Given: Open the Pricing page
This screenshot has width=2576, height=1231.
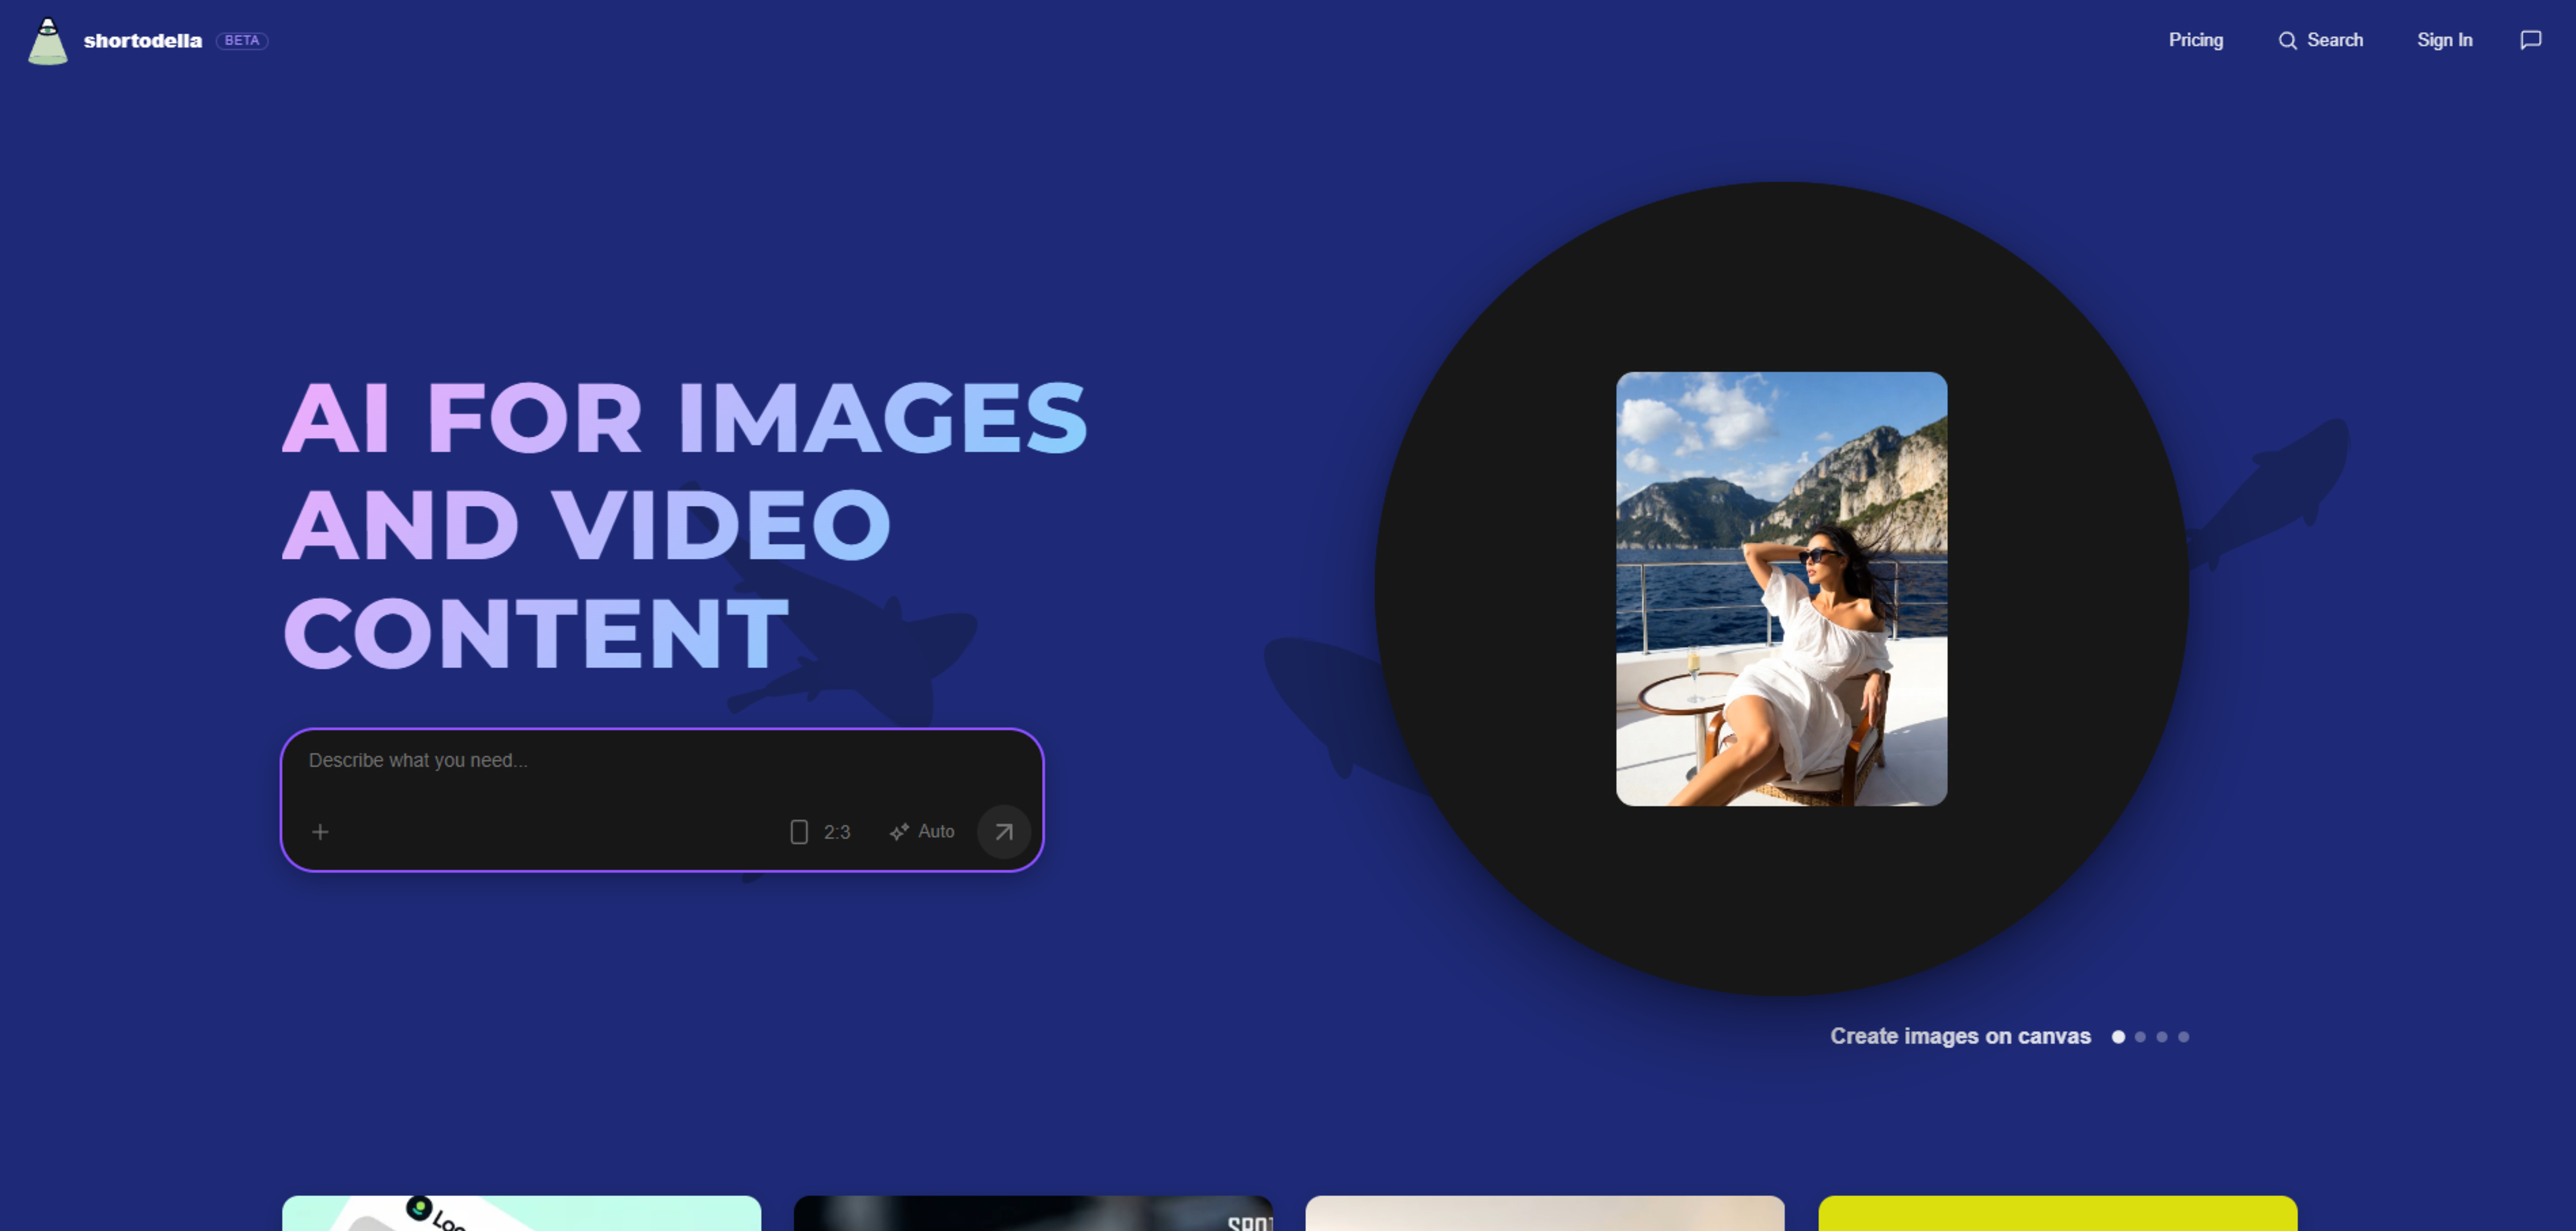Looking at the screenshot, I should pyautogui.click(x=2196, y=40).
